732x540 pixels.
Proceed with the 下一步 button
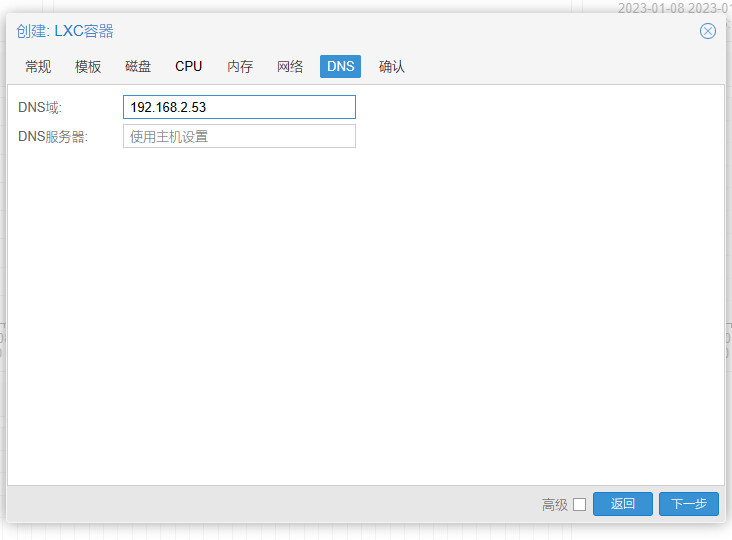(689, 504)
